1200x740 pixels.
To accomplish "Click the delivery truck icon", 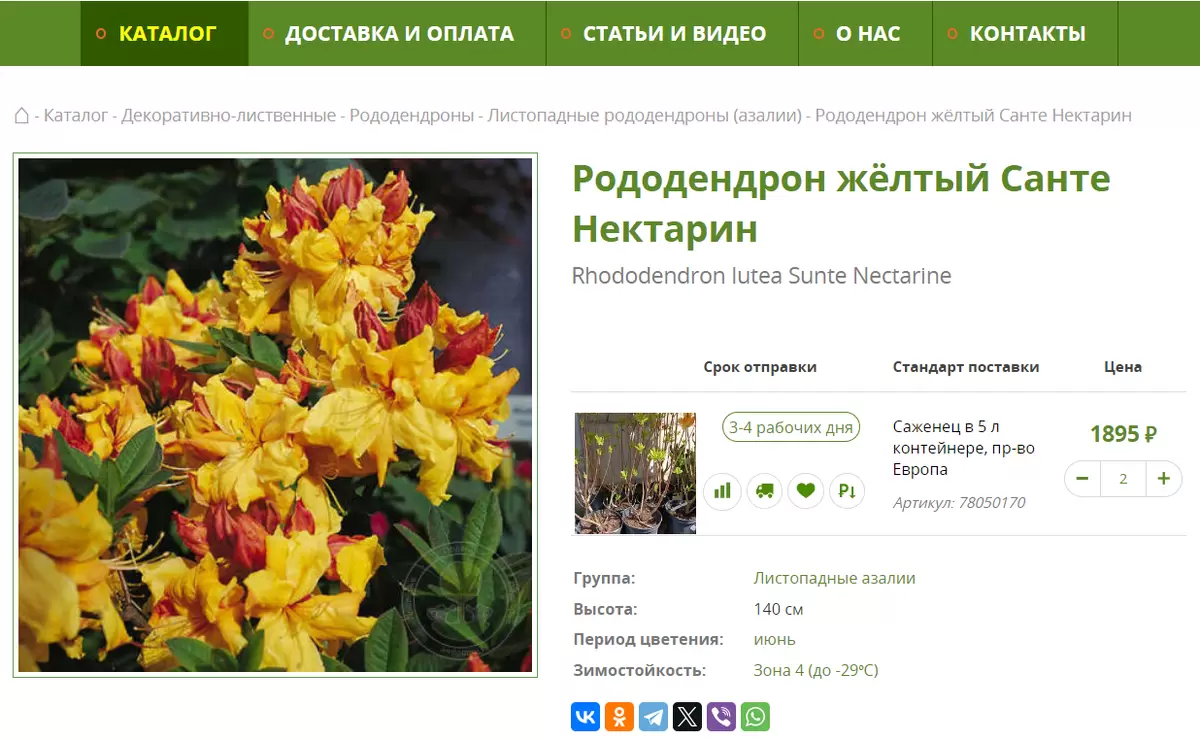I will [x=764, y=491].
